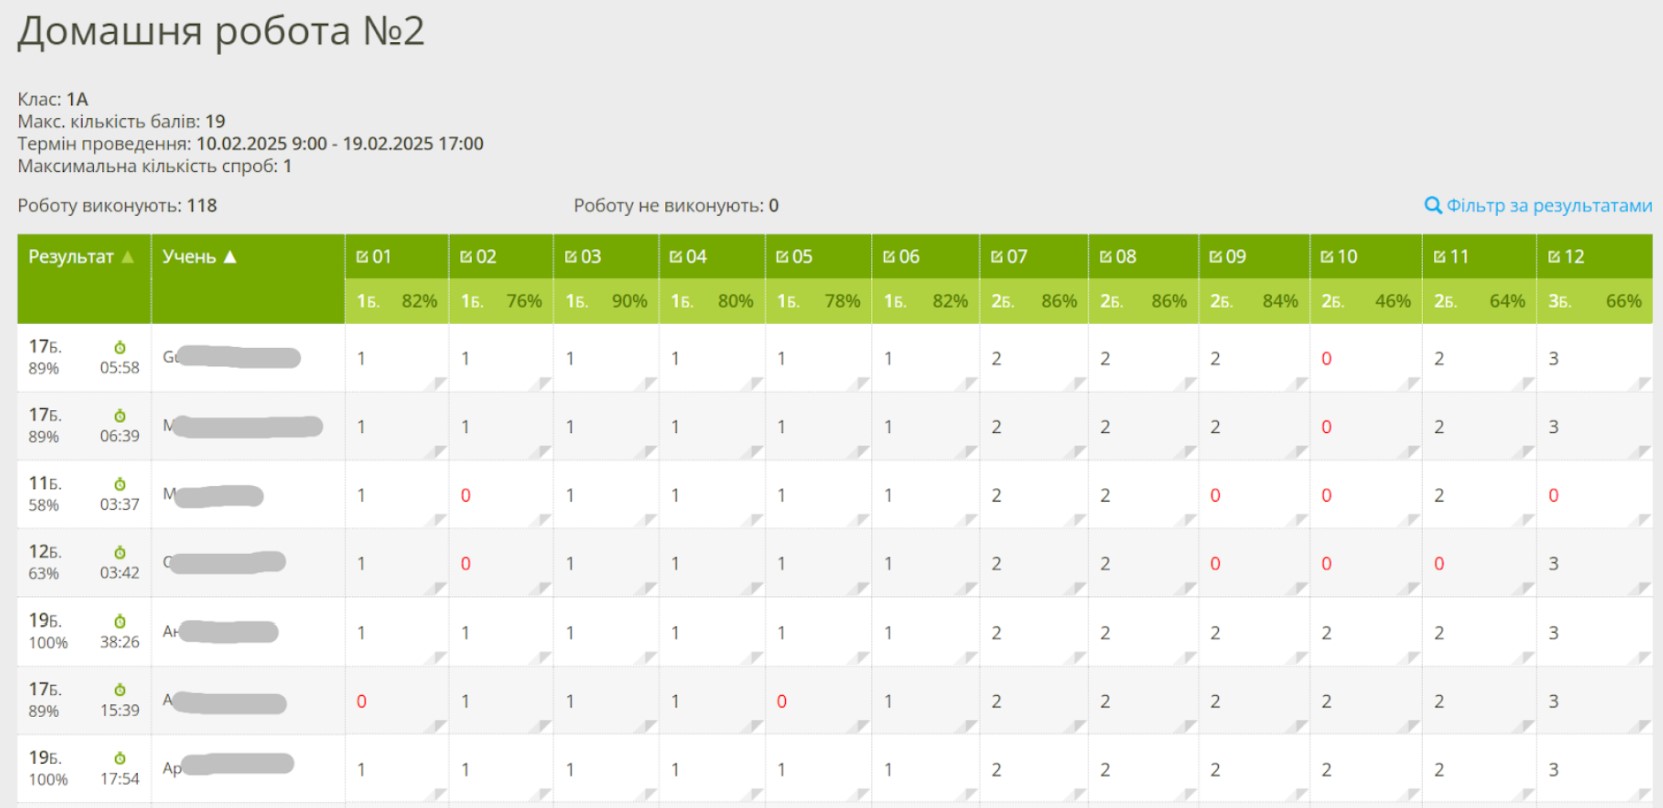Click the 19б. 100% result with time 17:54

coord(47,768)
